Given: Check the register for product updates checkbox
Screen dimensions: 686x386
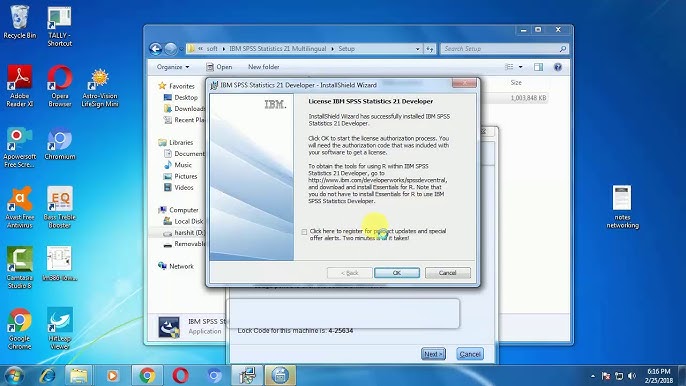Looking at the screenshot, I should [304, 232].
